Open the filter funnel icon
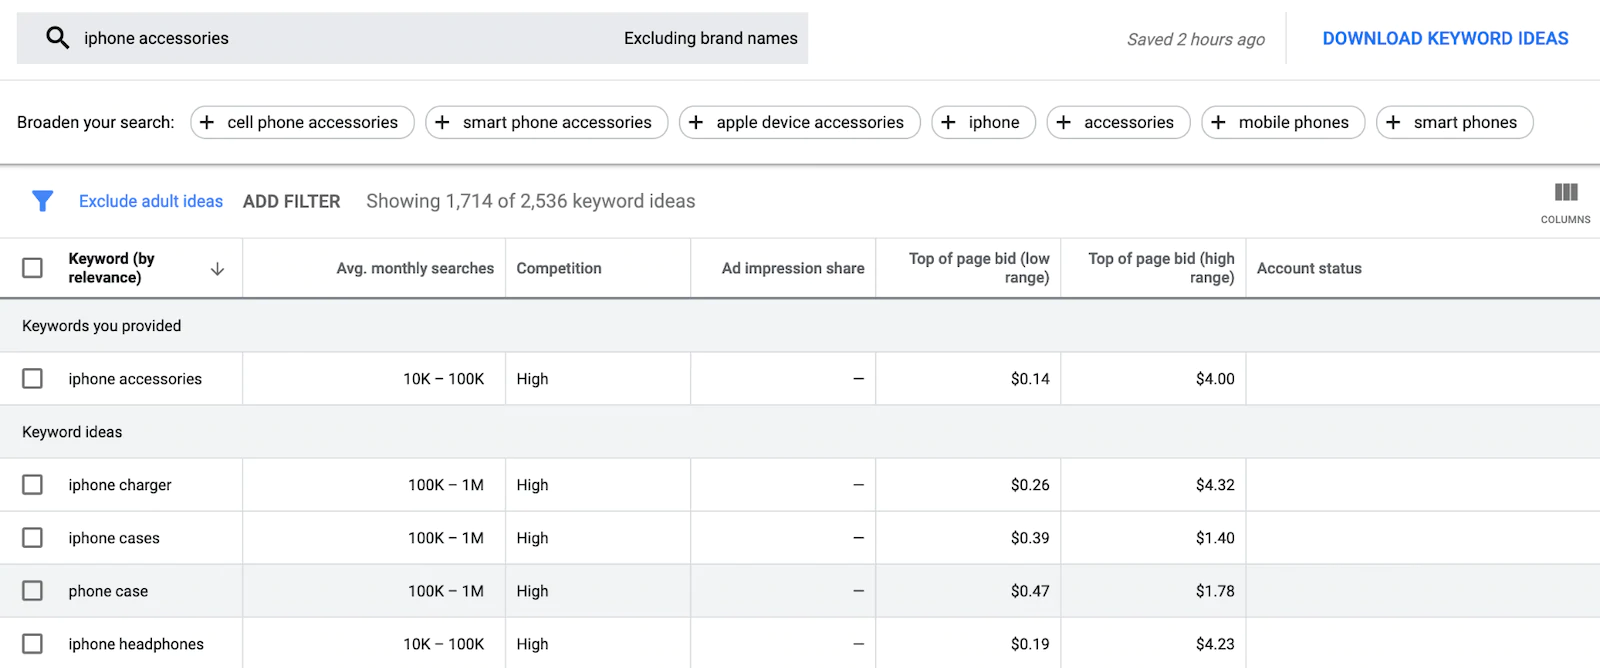This screenshot has width=1600, height=668. coord(42,201)
